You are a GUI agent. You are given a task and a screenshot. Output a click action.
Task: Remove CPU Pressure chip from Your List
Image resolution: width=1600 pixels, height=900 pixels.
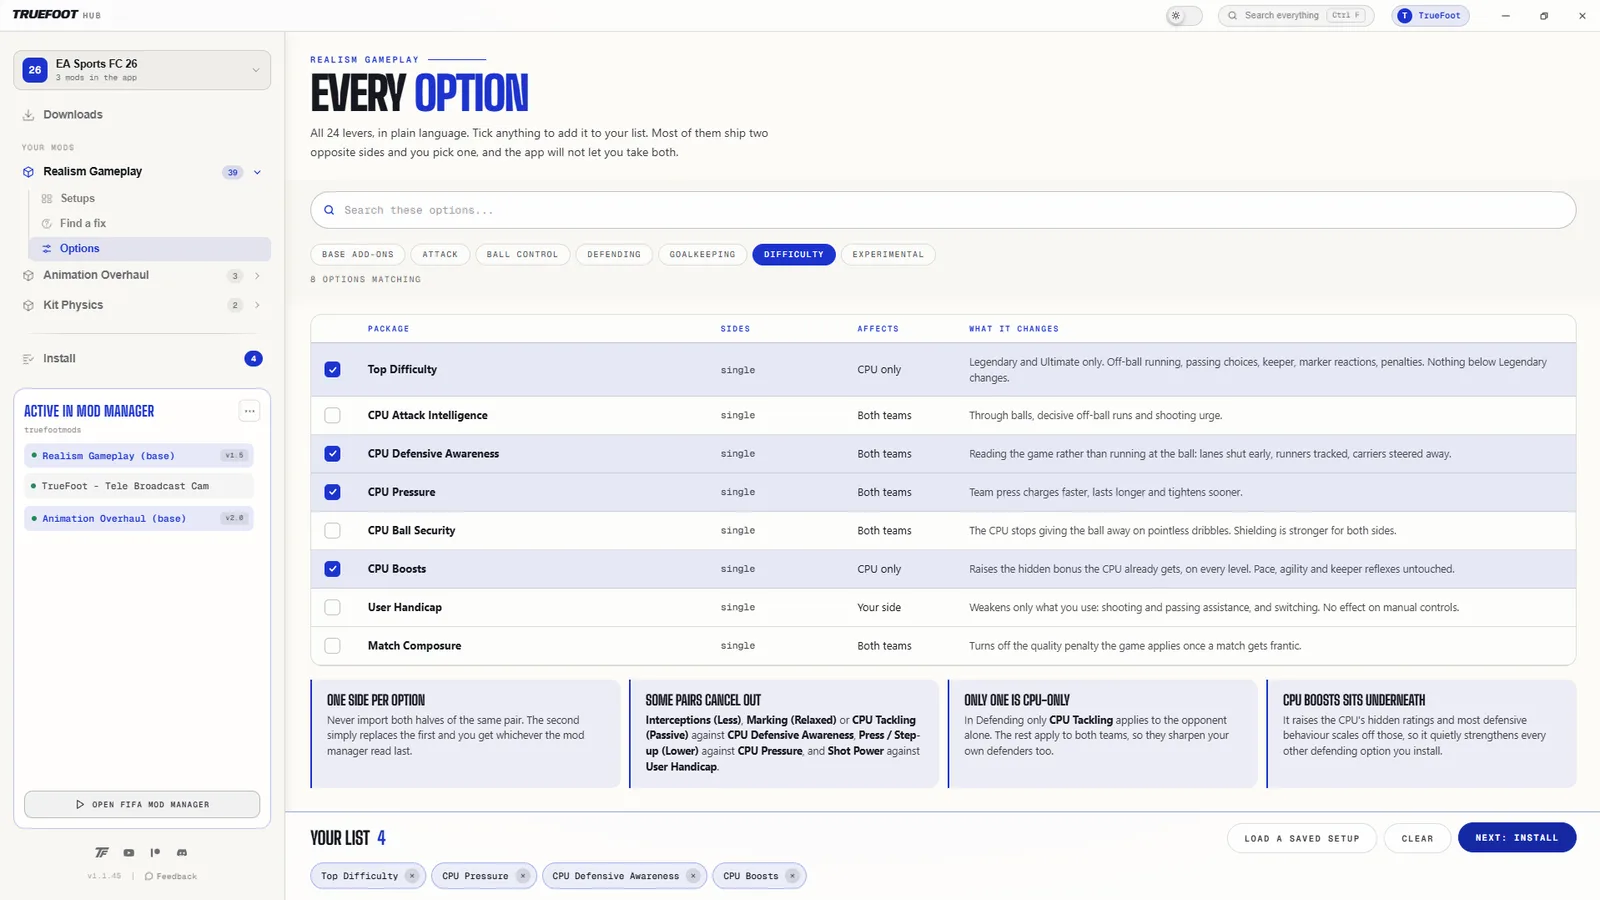click(x=522, y=876)
